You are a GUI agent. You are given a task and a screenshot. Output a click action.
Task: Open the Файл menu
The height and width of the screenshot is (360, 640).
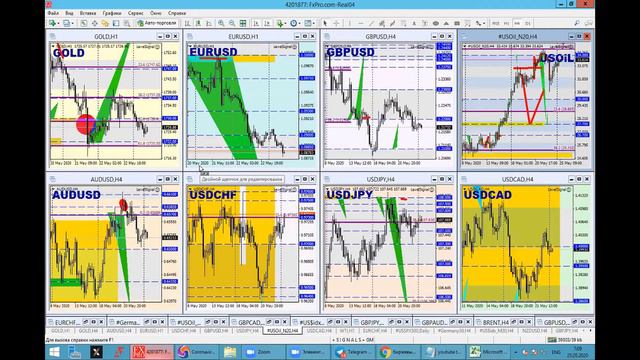click(x=53, y=13)
